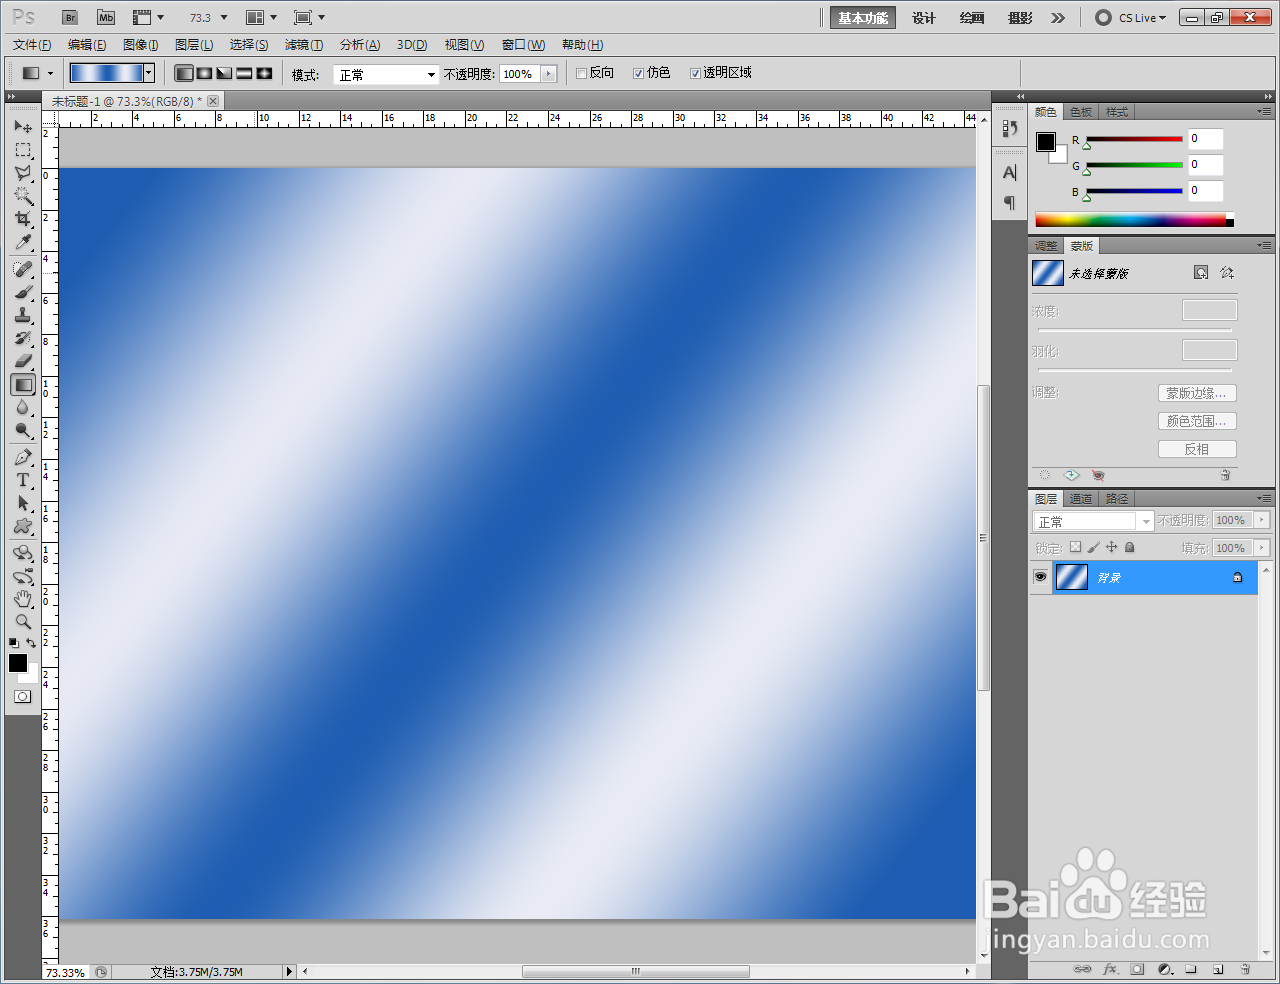Select the Brush tool
The height and width of the screenshot is (984, 1280).
[x=23, y=292]
